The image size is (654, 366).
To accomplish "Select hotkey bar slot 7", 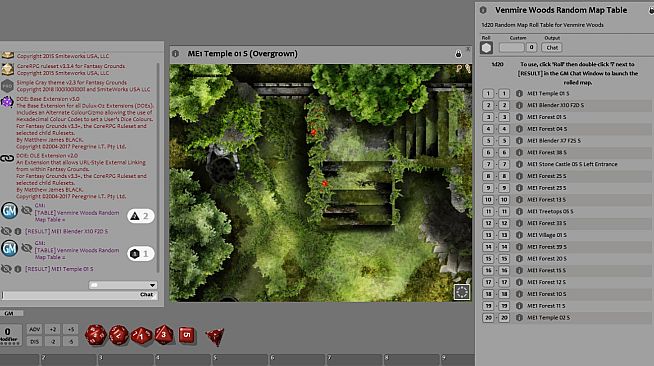I will coord(355,360).
